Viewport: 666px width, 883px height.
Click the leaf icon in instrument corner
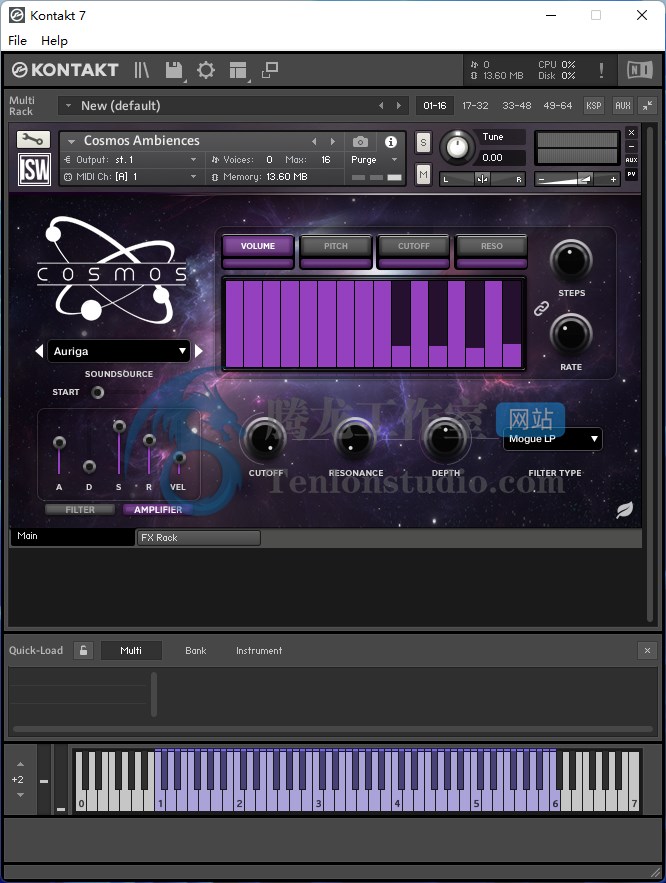coord(624,509)
